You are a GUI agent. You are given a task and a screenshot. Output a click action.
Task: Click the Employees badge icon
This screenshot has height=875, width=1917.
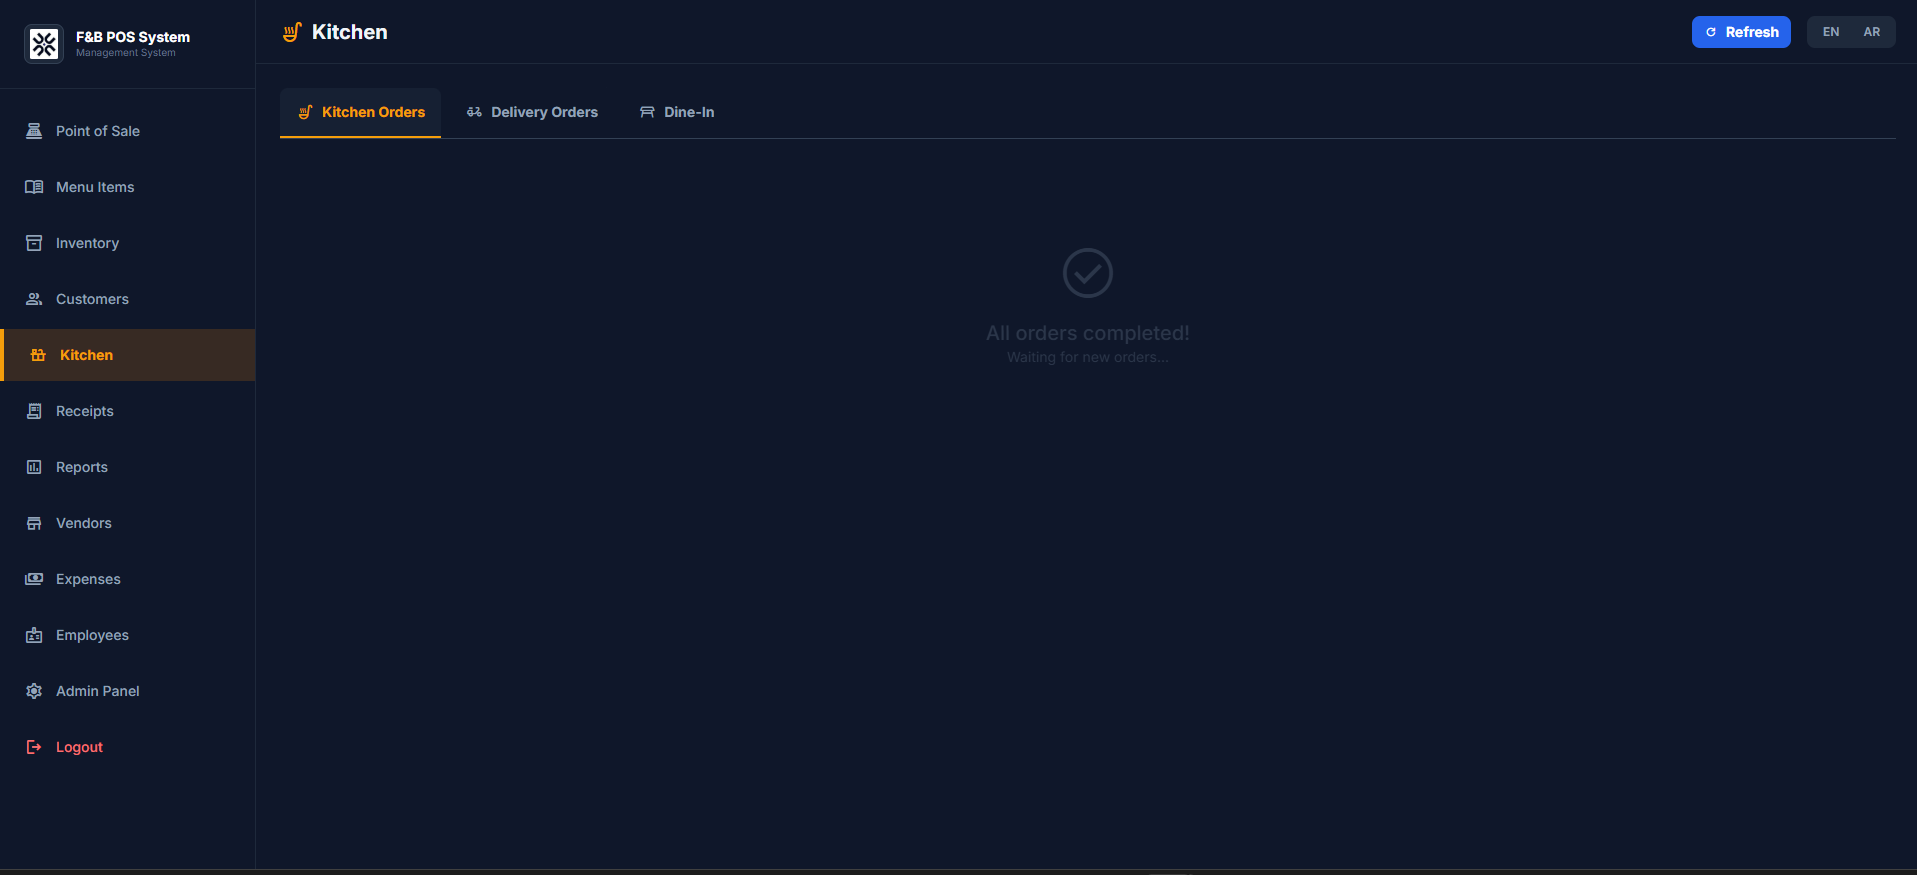[34, 635]
